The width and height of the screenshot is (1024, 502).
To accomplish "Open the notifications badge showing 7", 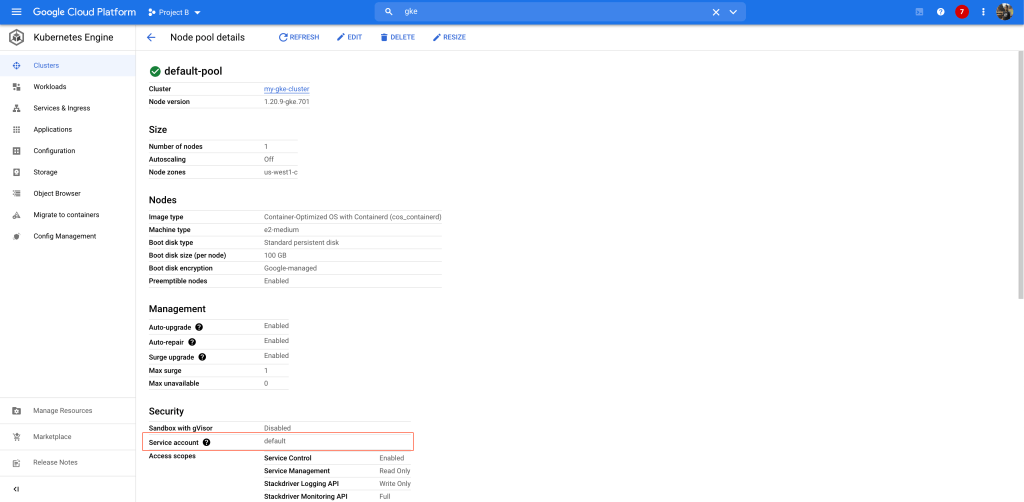I will (962, 12).
